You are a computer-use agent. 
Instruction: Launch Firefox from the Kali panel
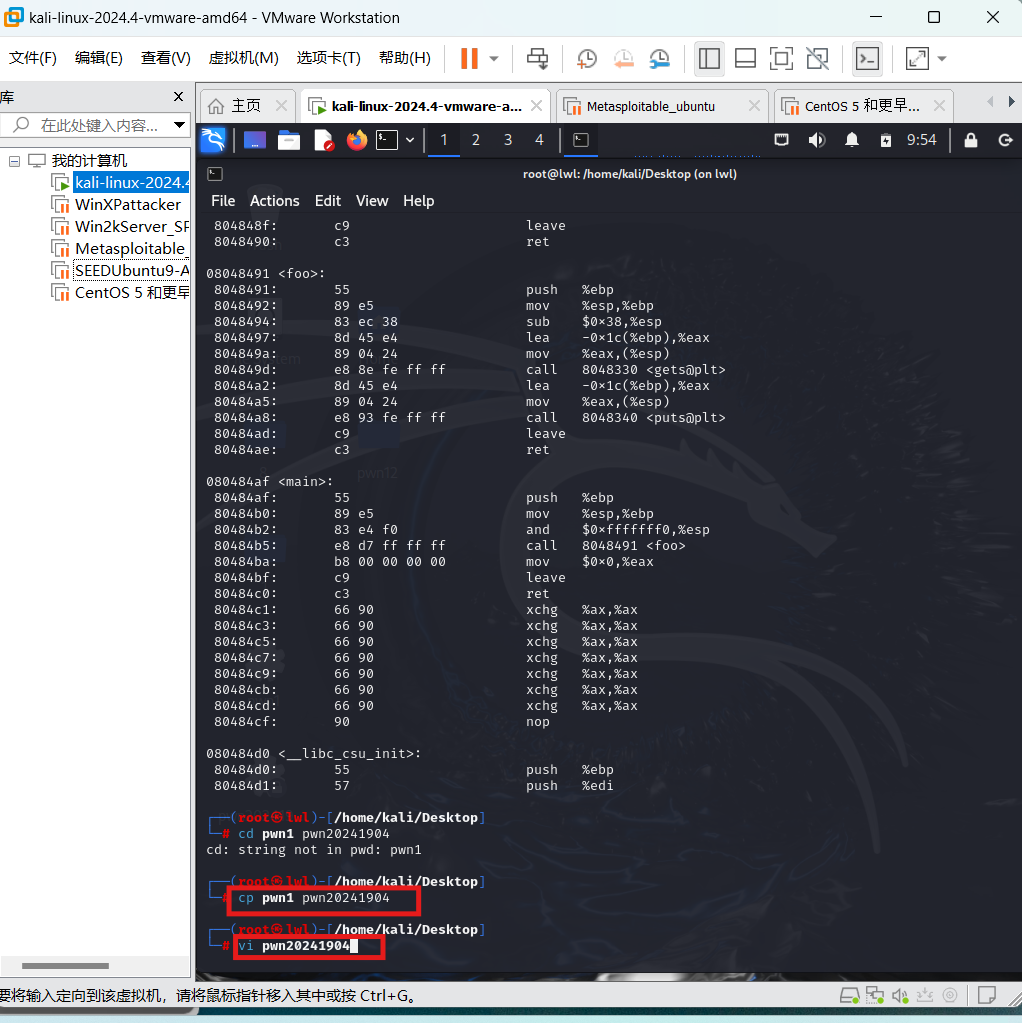pos(356,140)
